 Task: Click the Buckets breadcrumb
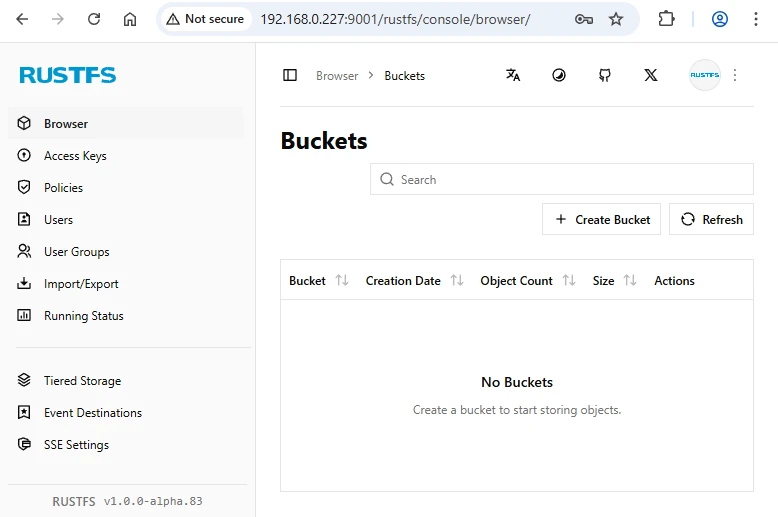pyautogui.click(x=404, y=76)
